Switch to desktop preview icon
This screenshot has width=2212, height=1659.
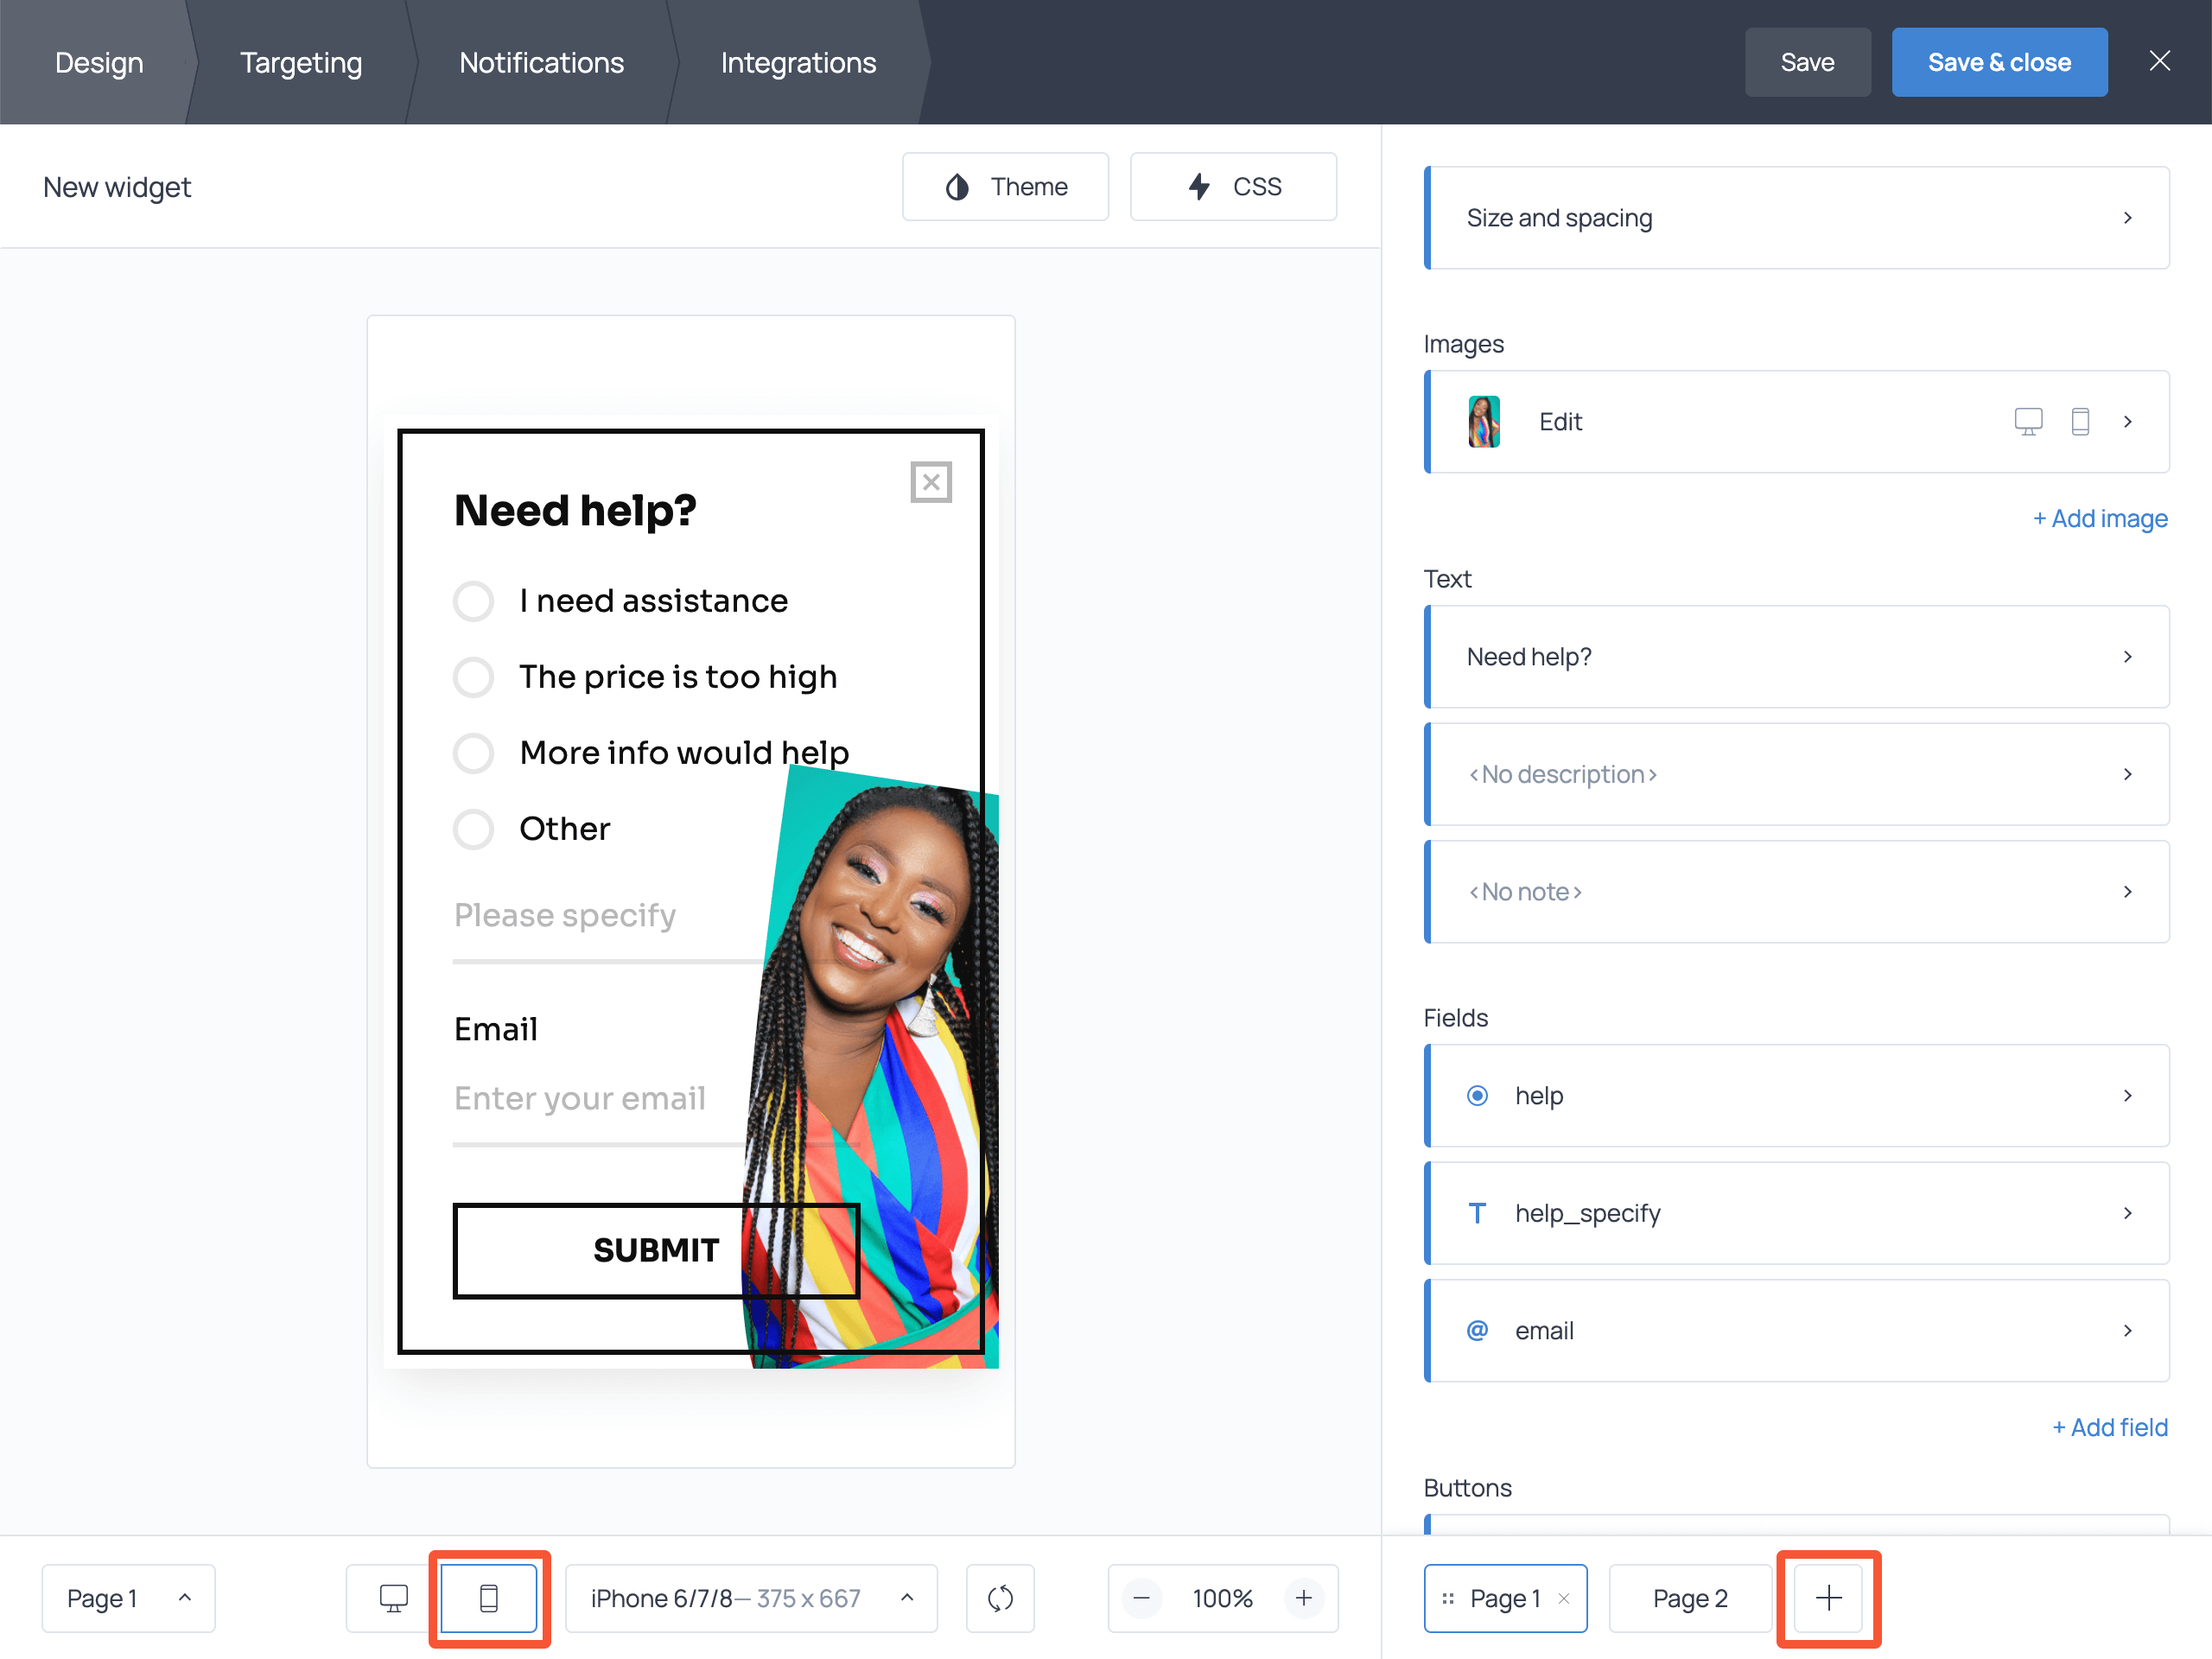pyautogui.click(x=393, y=1597)
